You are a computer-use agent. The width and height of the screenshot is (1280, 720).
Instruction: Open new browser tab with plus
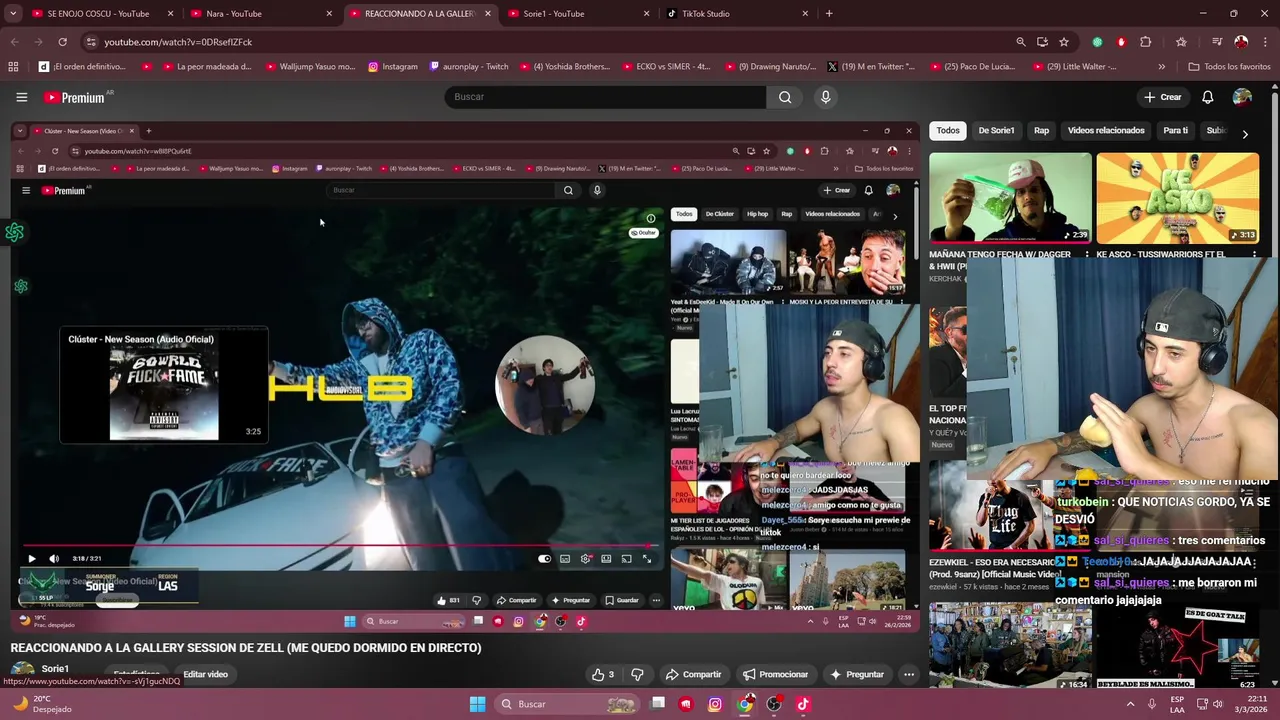[x=829, y=14]
